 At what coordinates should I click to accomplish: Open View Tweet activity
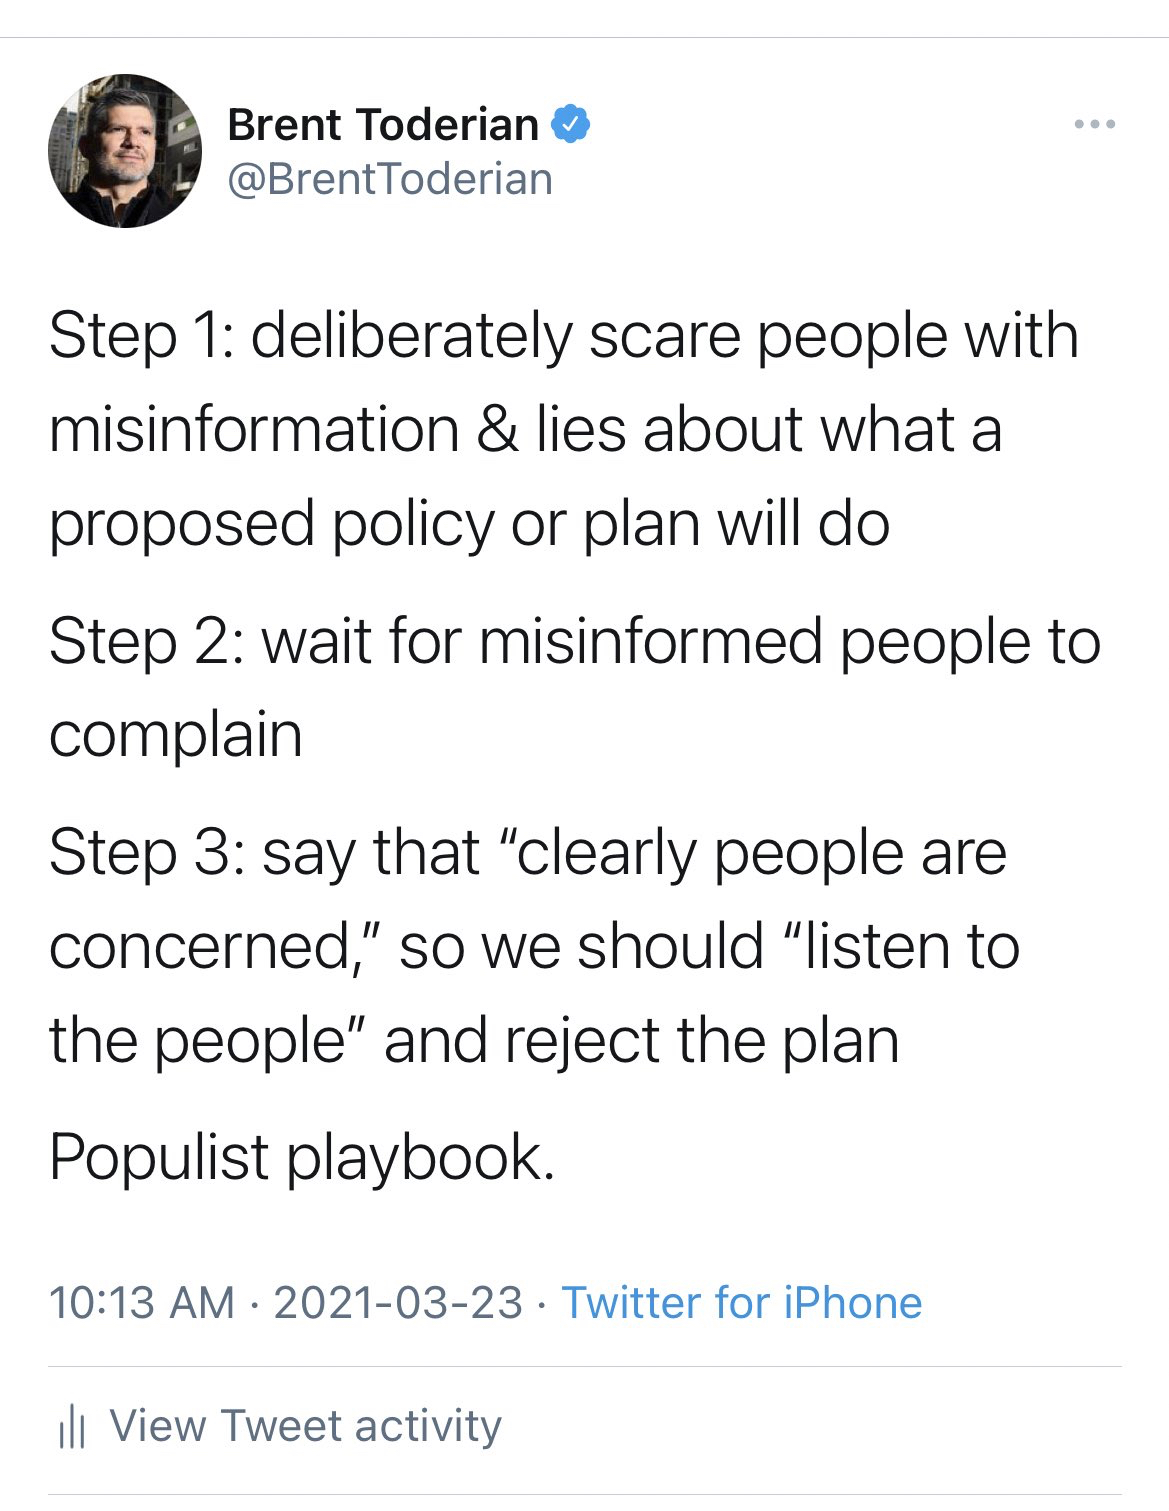click(305, 1425)
